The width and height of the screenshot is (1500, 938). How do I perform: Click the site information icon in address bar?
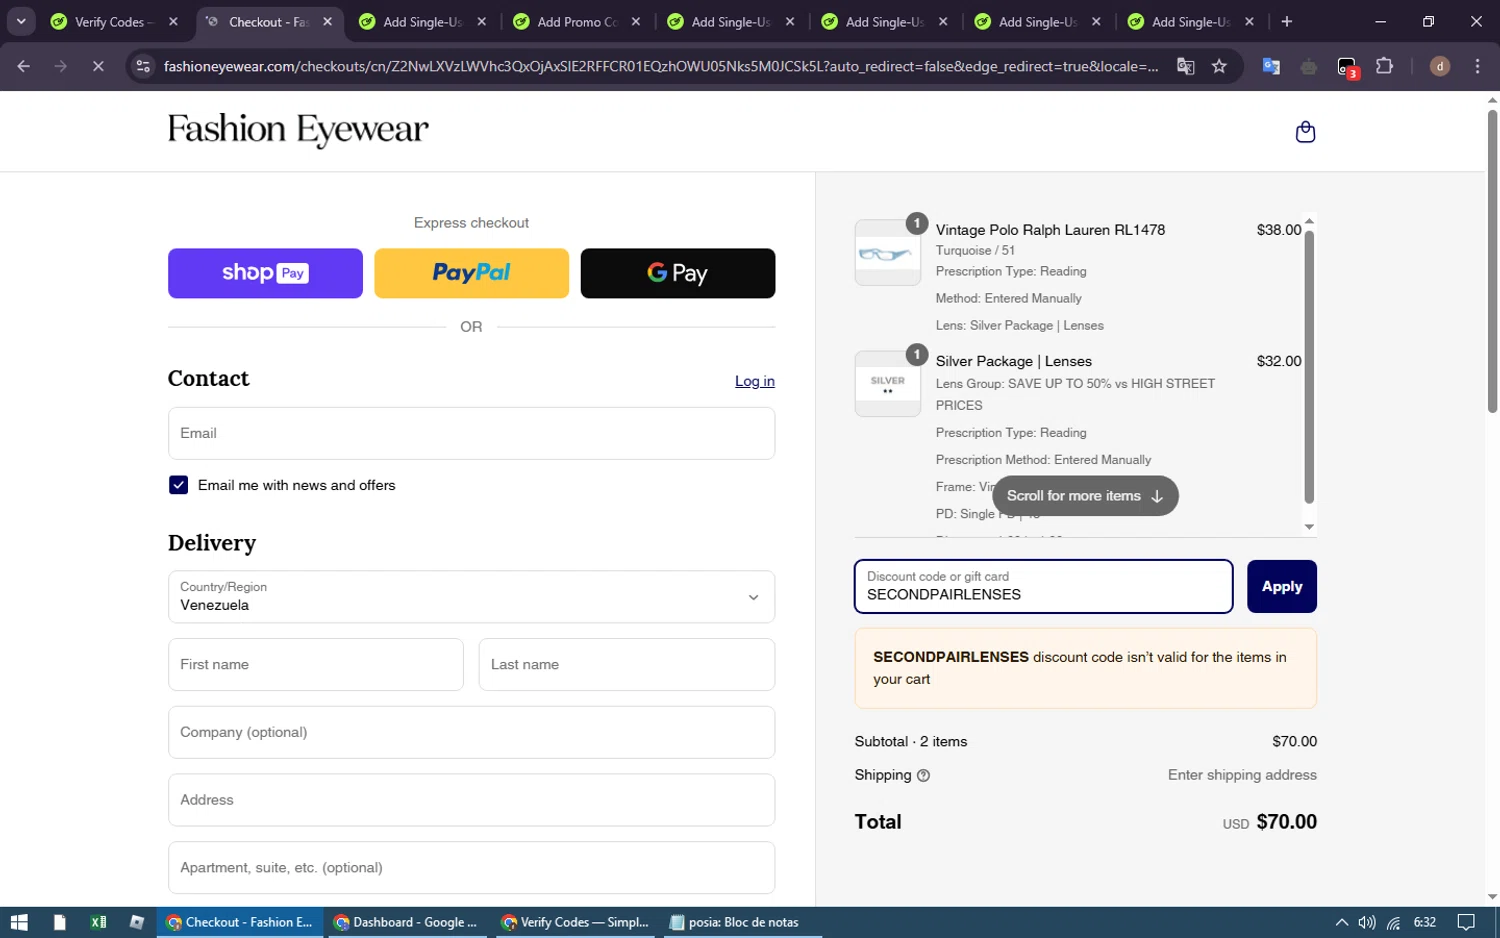coord(143,66)
